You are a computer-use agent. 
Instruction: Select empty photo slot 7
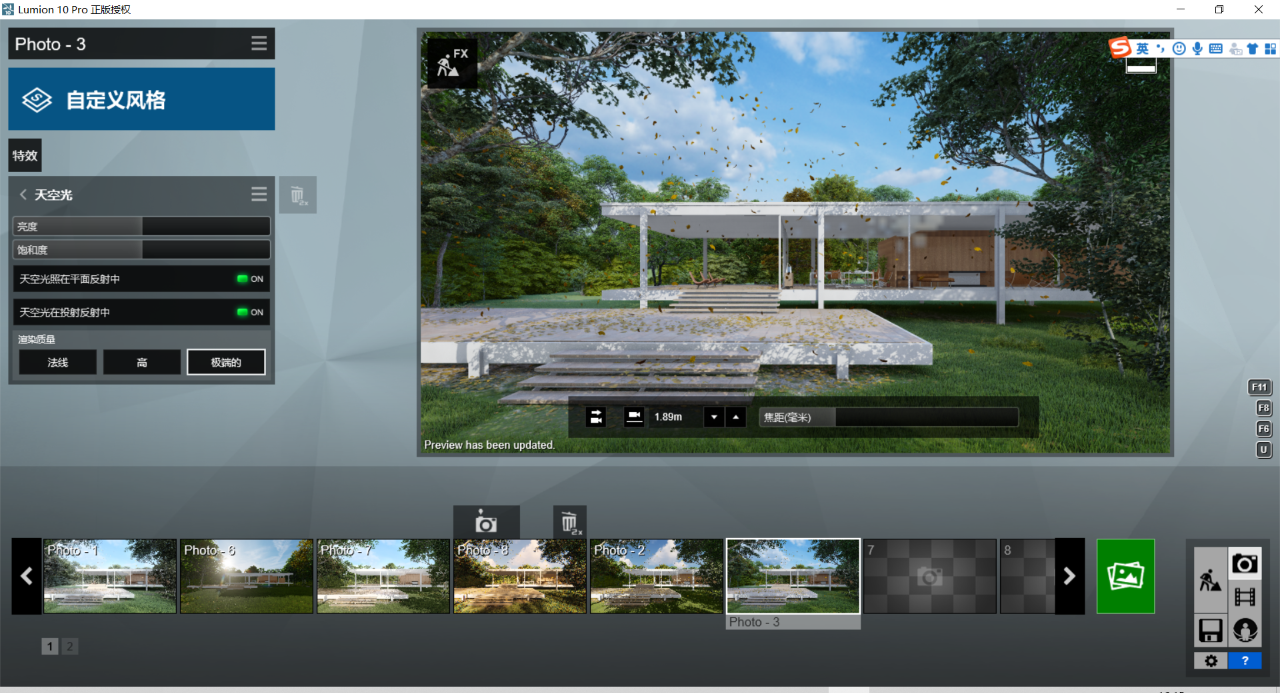coord(930,576)
